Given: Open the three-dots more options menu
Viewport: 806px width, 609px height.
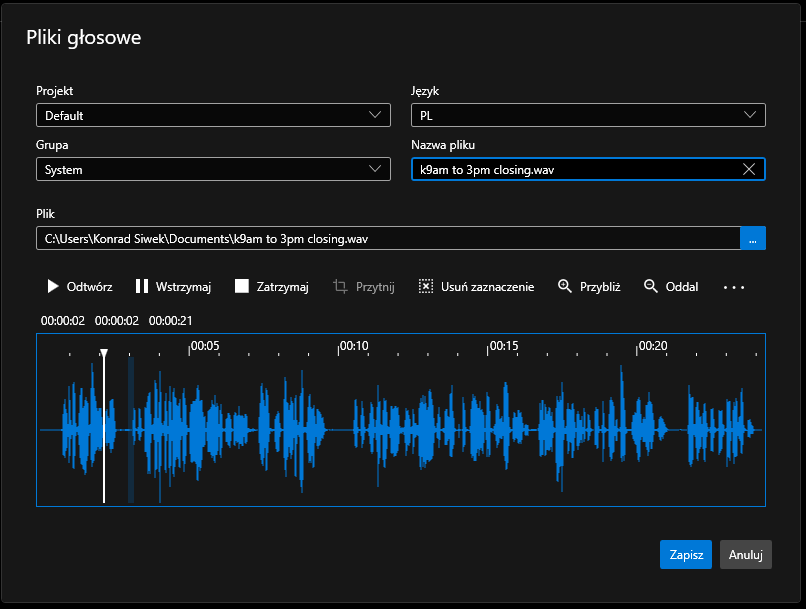Looking at the screenshot, I should 734,288.
